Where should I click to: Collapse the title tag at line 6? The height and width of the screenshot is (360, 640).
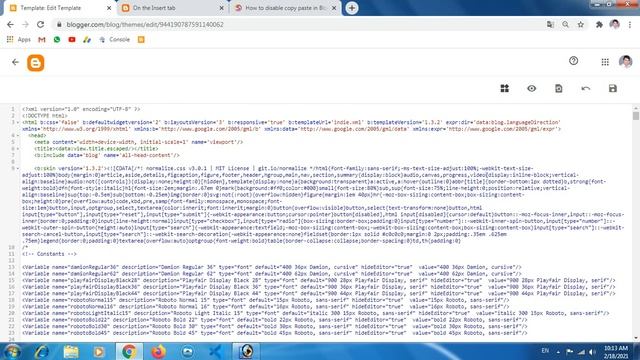[18, 149]
